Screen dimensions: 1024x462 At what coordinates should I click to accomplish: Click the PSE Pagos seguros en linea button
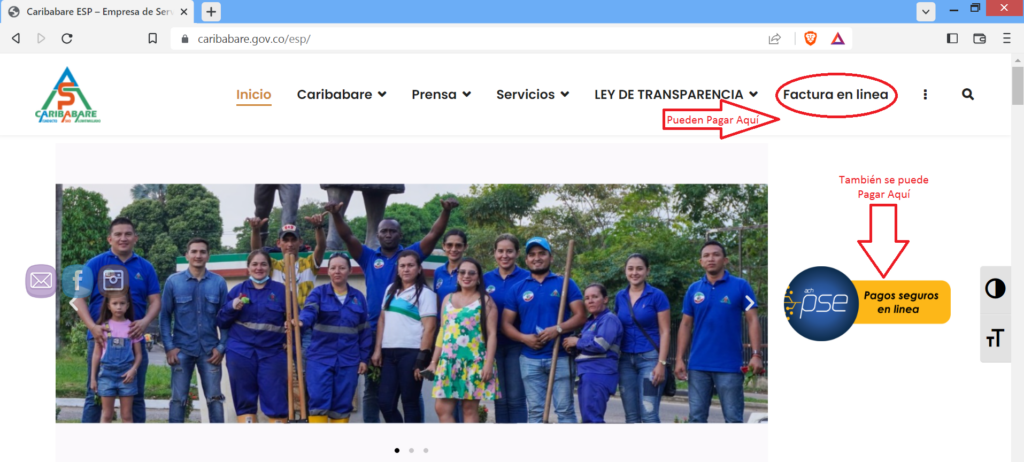click(866, 302)
